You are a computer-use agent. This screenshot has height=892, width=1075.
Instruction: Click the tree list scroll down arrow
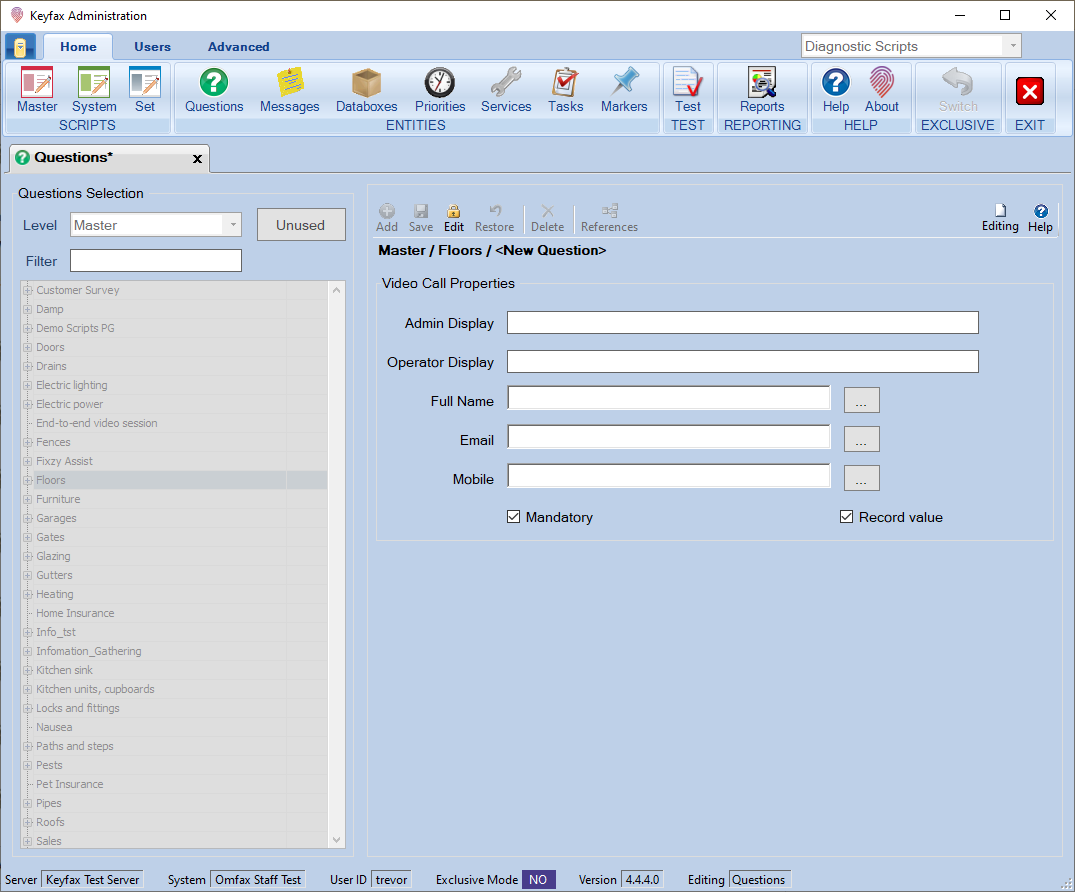pos(337,840)
